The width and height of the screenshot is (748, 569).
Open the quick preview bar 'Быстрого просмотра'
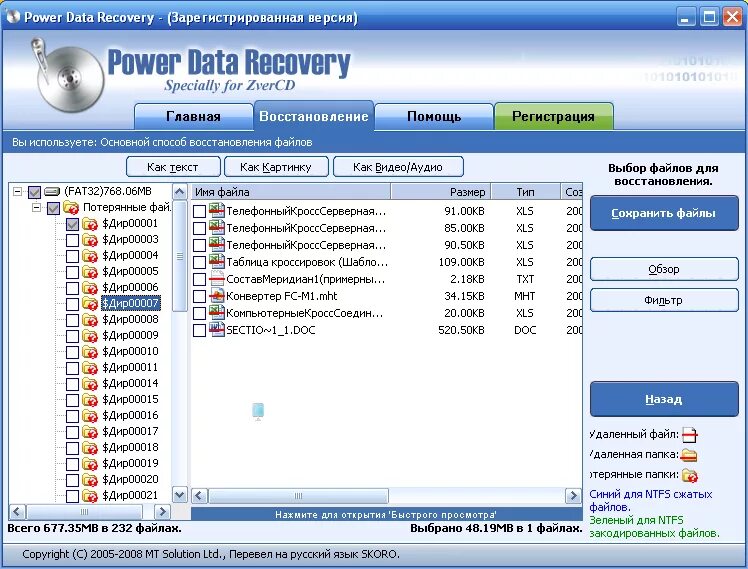pos(386,515)
